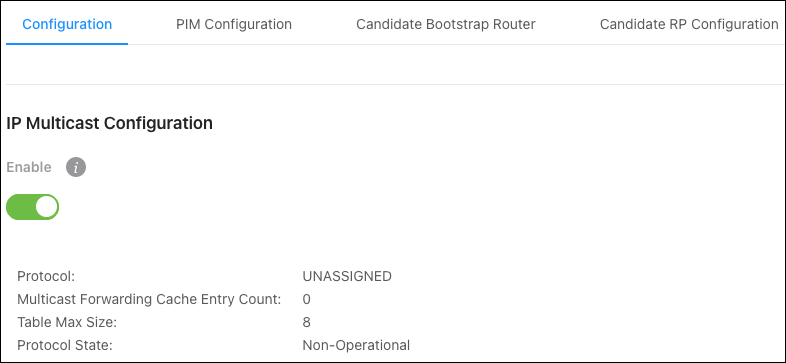Viewport: 786px width, 363px height.
Task: Select the UNASSIGNED protocol value
Action: click(x=347, y=276)
